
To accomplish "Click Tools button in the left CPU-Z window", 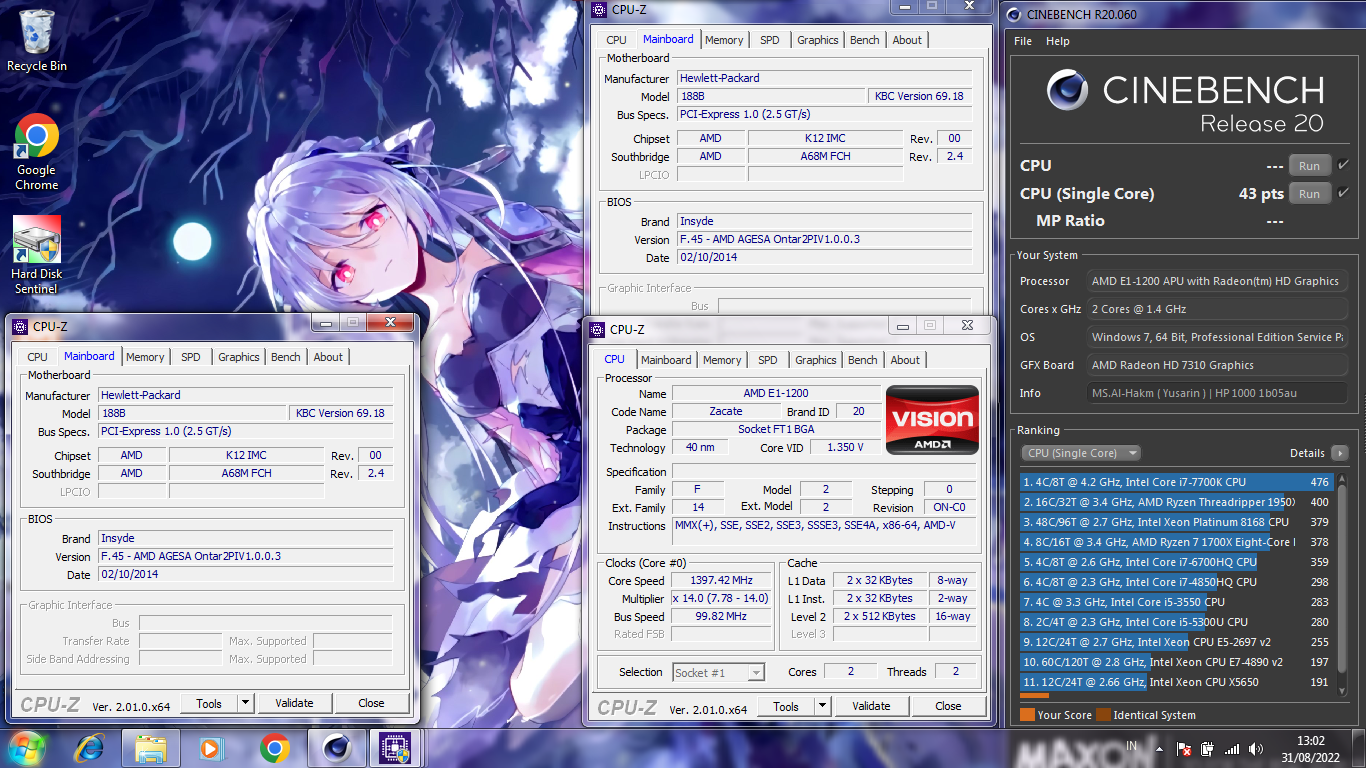I will click(209, 703).
